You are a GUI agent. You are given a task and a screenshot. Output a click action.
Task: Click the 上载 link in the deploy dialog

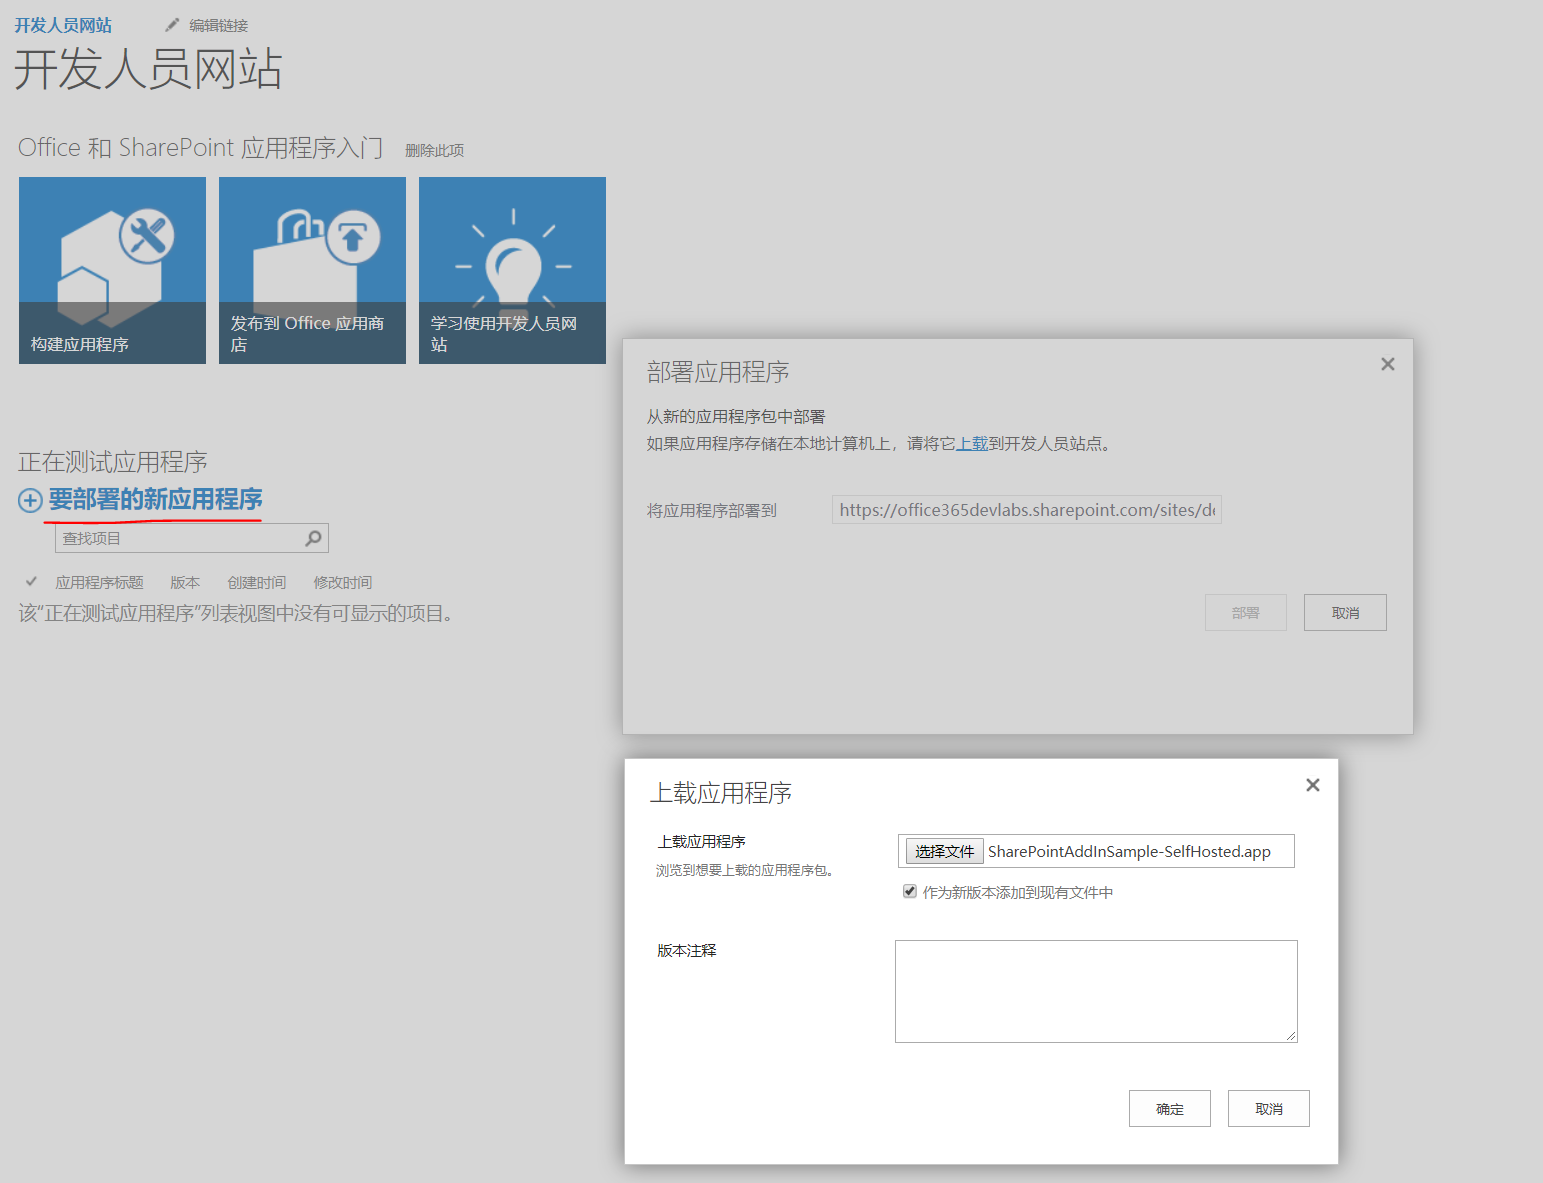point(971,443)
